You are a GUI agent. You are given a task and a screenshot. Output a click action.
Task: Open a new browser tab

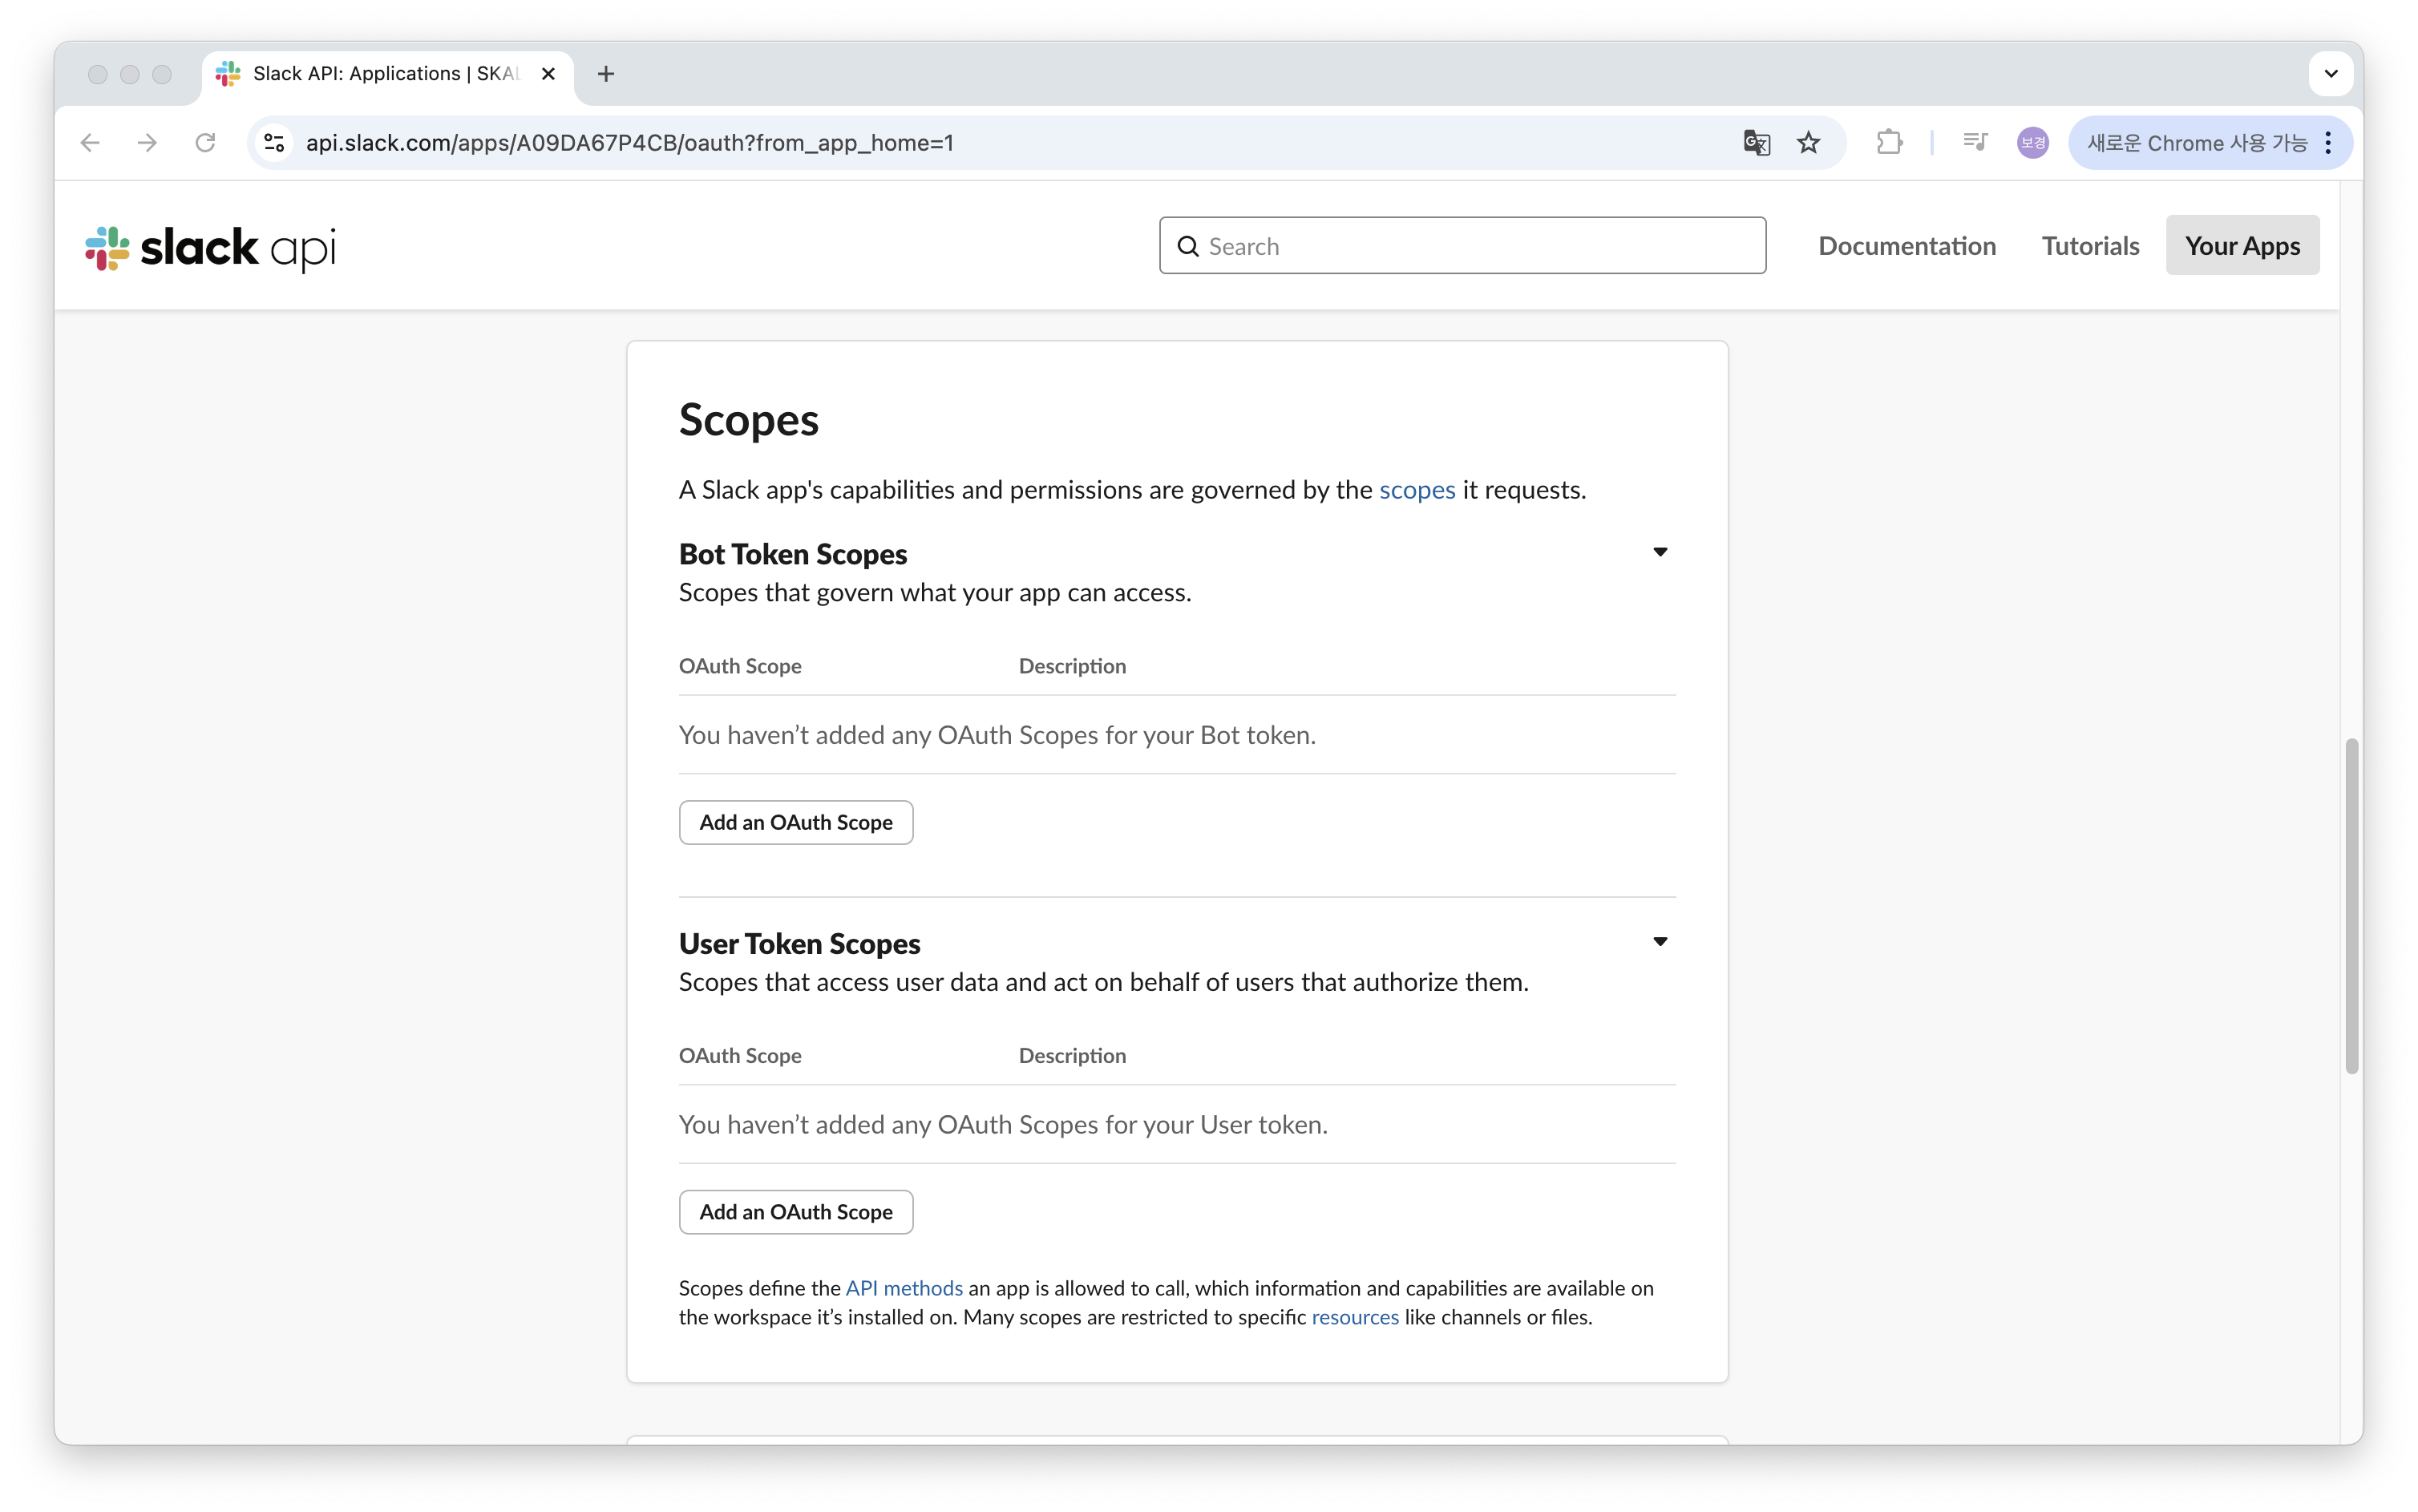pyautogui.click(x=605, y=74)
